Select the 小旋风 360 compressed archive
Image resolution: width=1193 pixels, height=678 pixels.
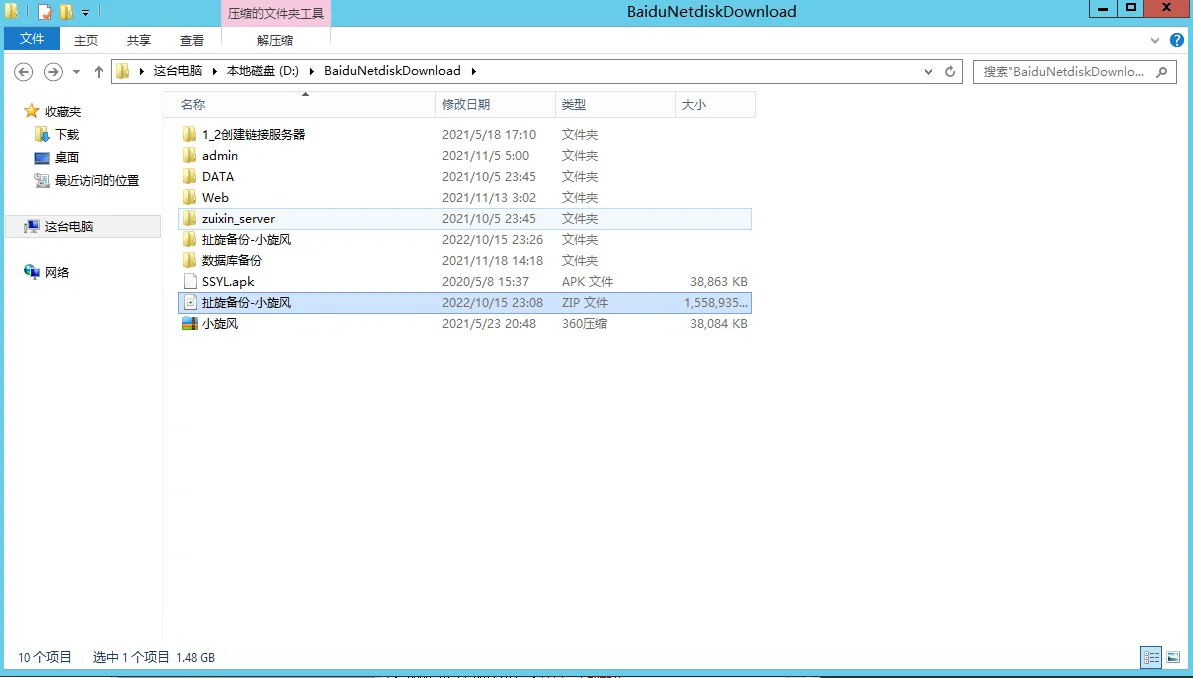[220, 324]
